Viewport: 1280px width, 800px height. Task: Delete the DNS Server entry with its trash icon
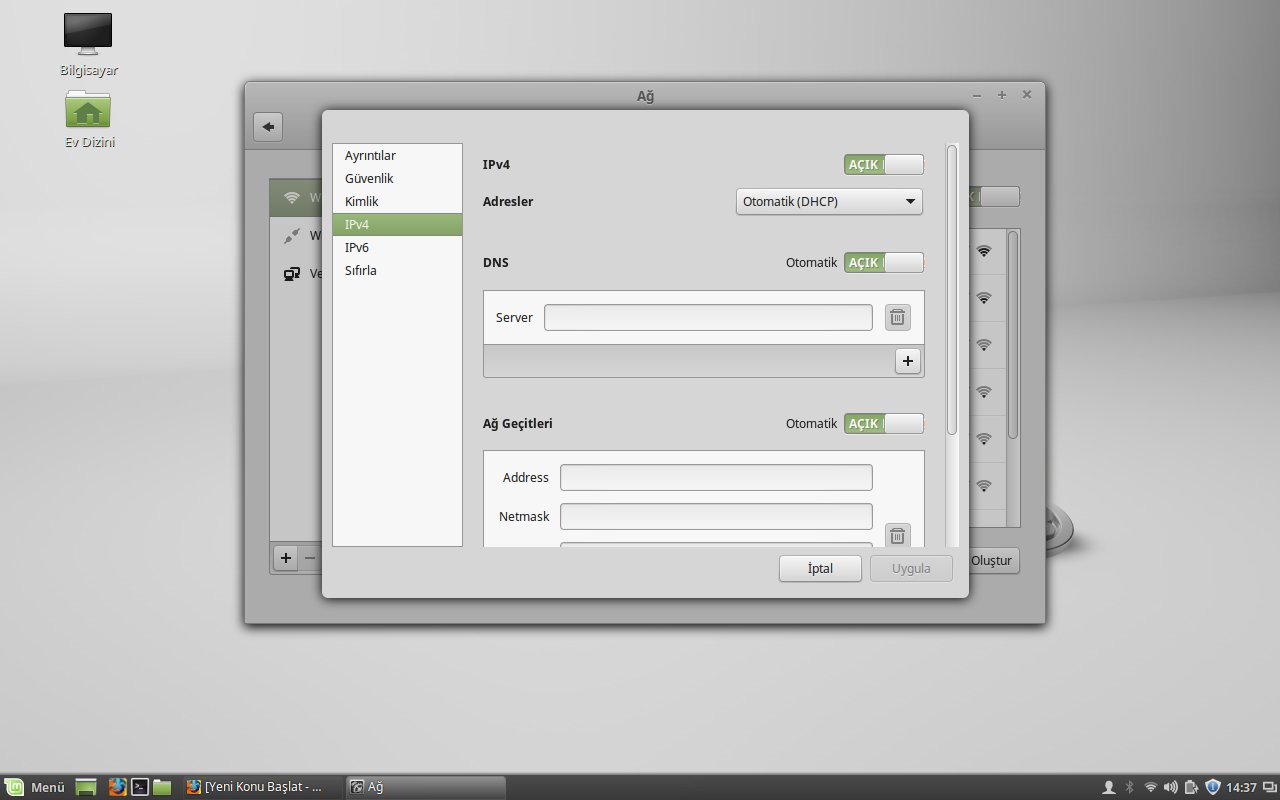coord(898,317)
